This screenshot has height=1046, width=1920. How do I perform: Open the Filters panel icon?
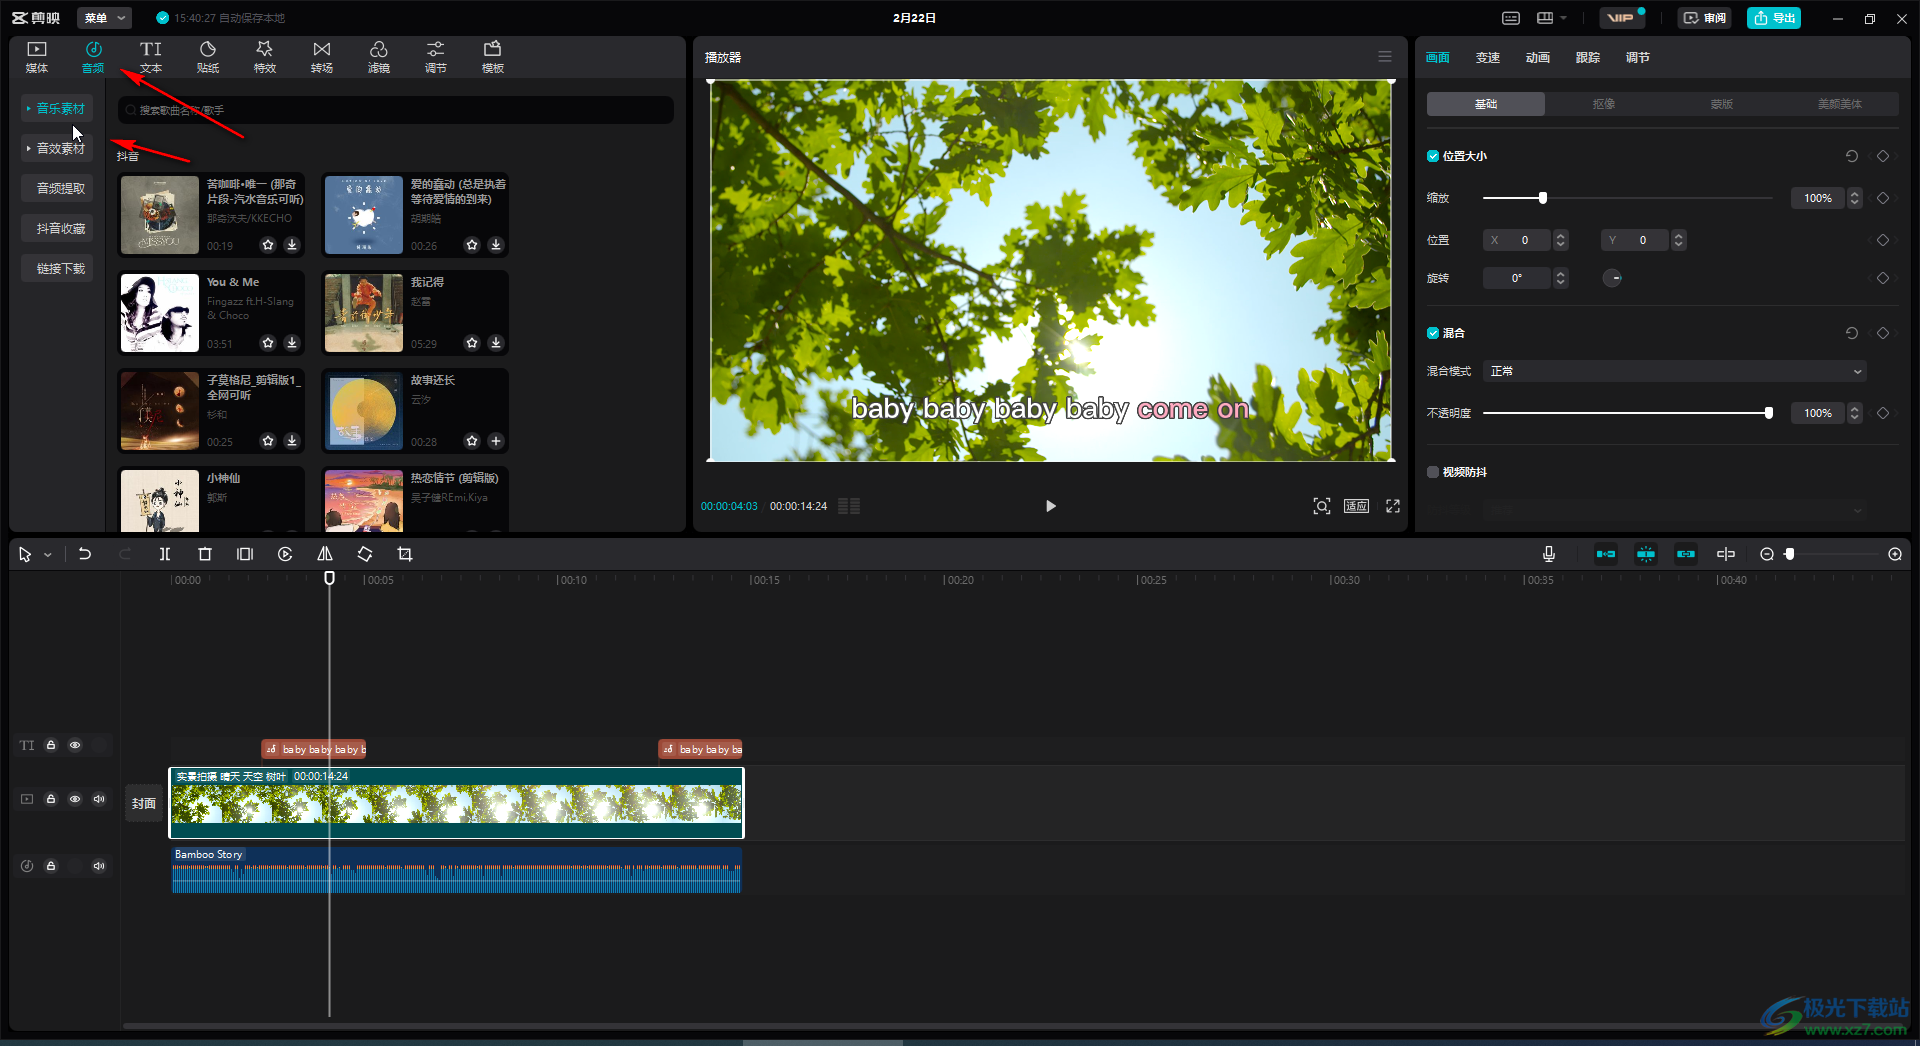(x=379, y=57)
